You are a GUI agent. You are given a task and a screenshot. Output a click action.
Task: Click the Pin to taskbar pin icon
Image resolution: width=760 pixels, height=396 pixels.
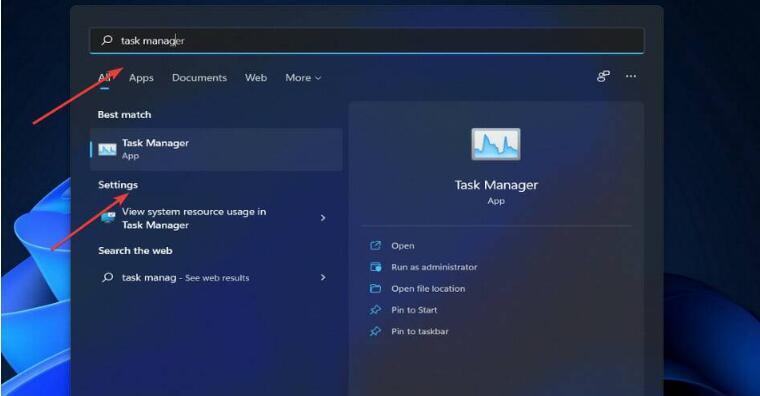pos(376,332)
